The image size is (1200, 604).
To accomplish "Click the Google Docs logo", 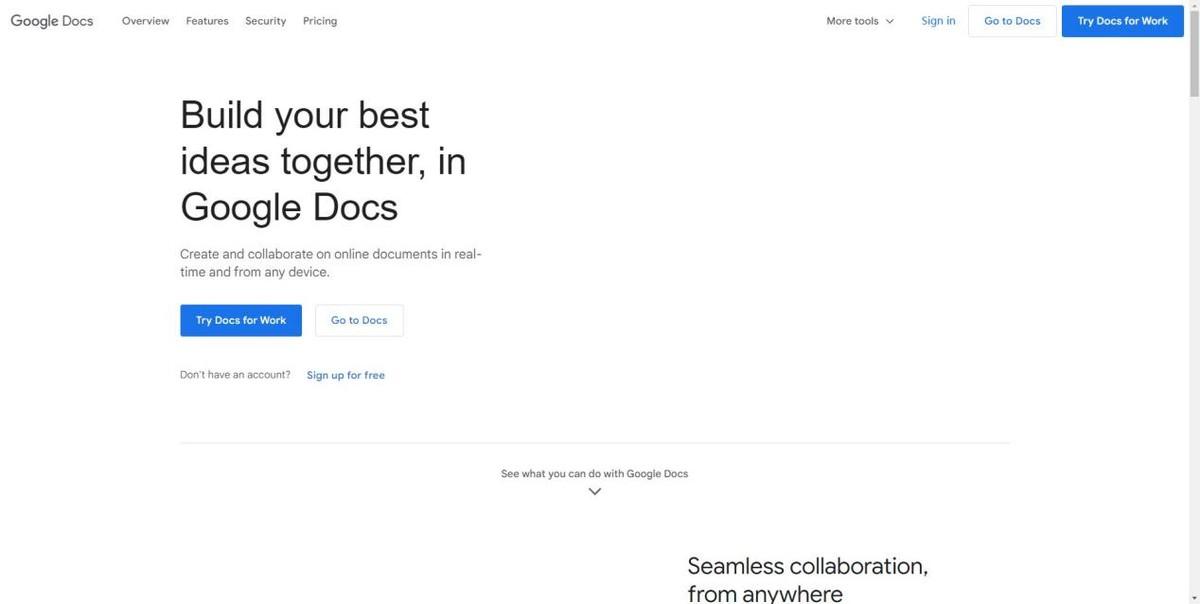I will (52, 21).
